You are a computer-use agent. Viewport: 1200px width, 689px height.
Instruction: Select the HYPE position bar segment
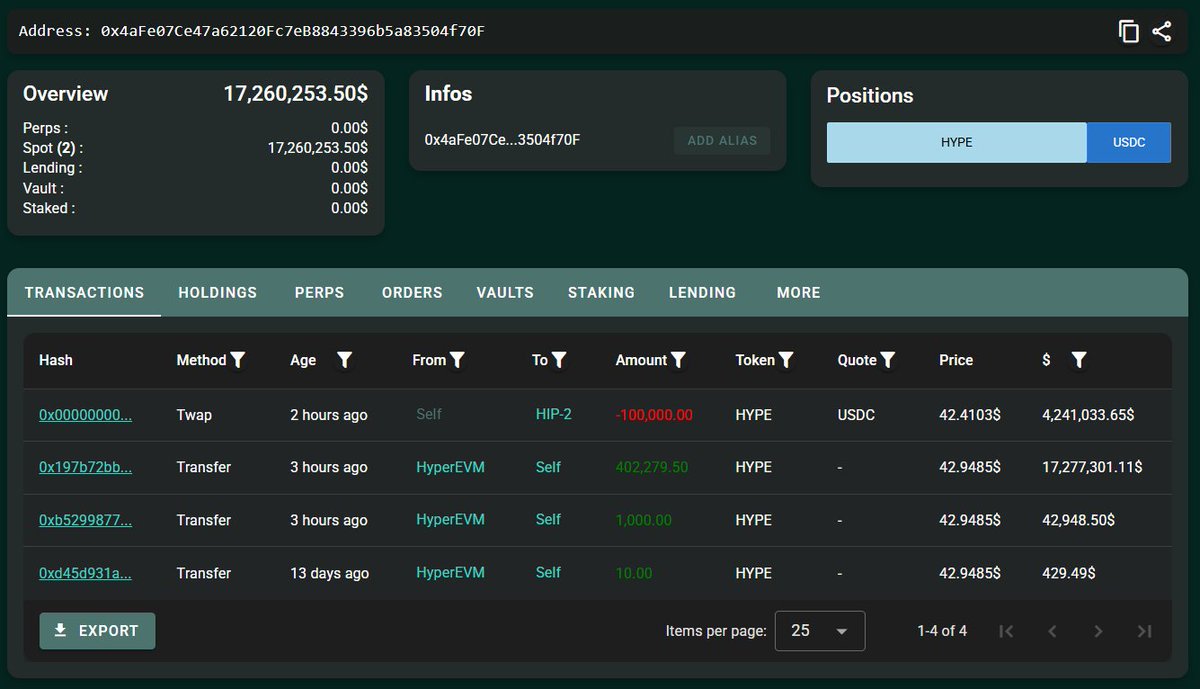[956, 142]
